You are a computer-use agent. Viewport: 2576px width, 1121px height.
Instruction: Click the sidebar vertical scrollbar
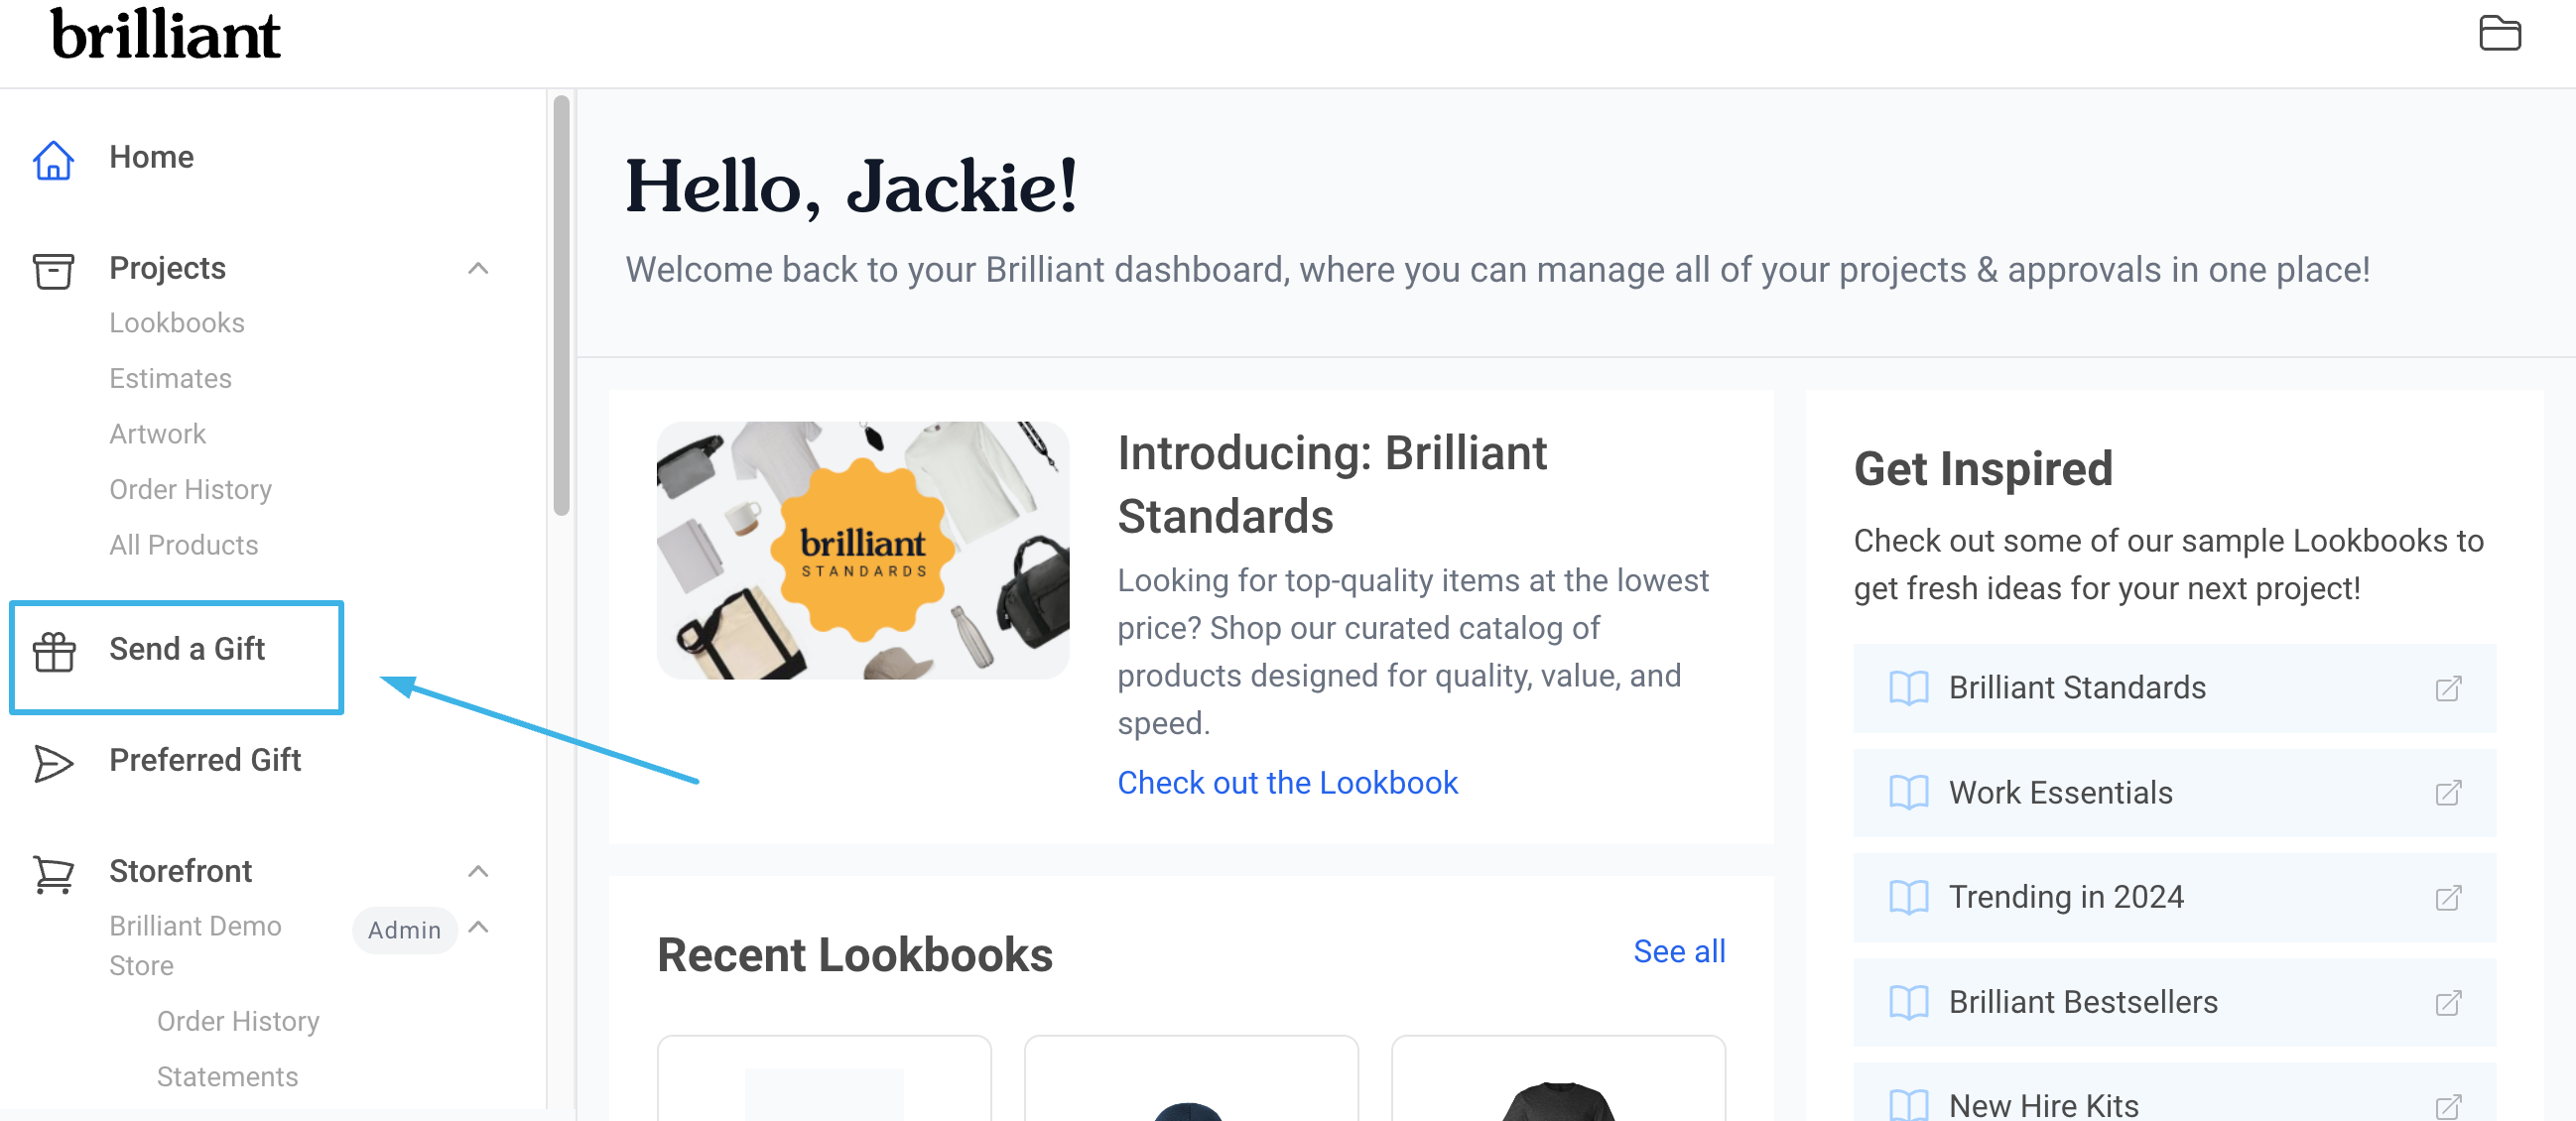pyautogui.click(x=561, y=305)
